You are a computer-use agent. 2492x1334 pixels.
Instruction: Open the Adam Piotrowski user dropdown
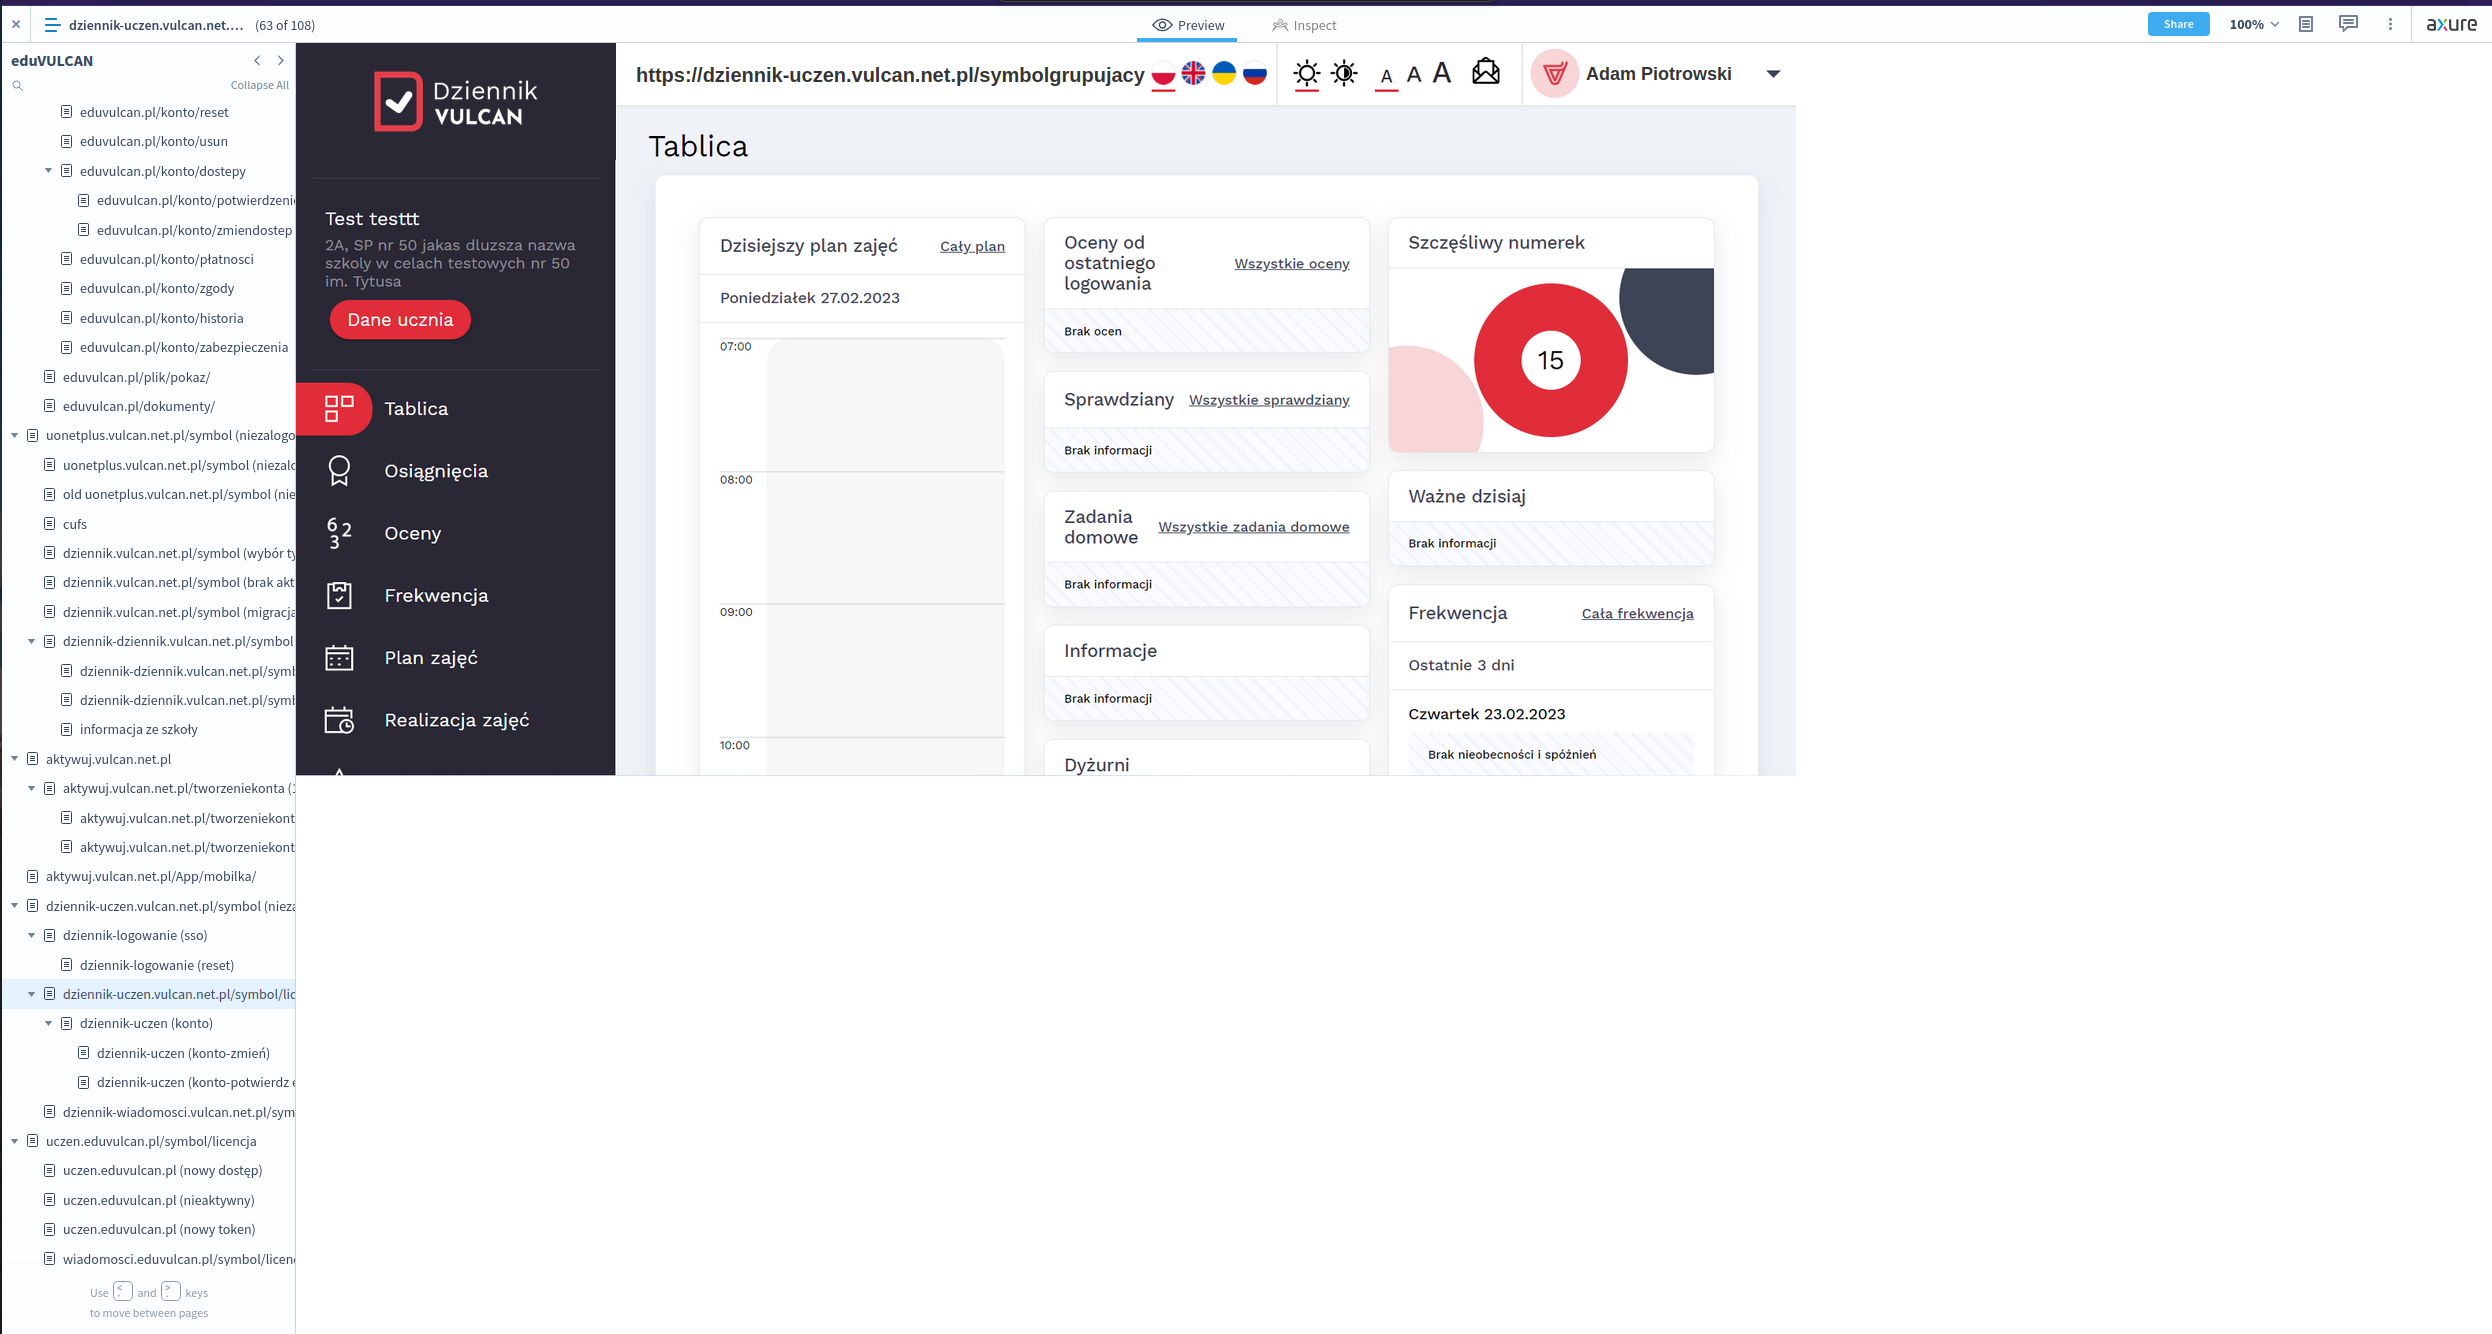coord(1773,74)
